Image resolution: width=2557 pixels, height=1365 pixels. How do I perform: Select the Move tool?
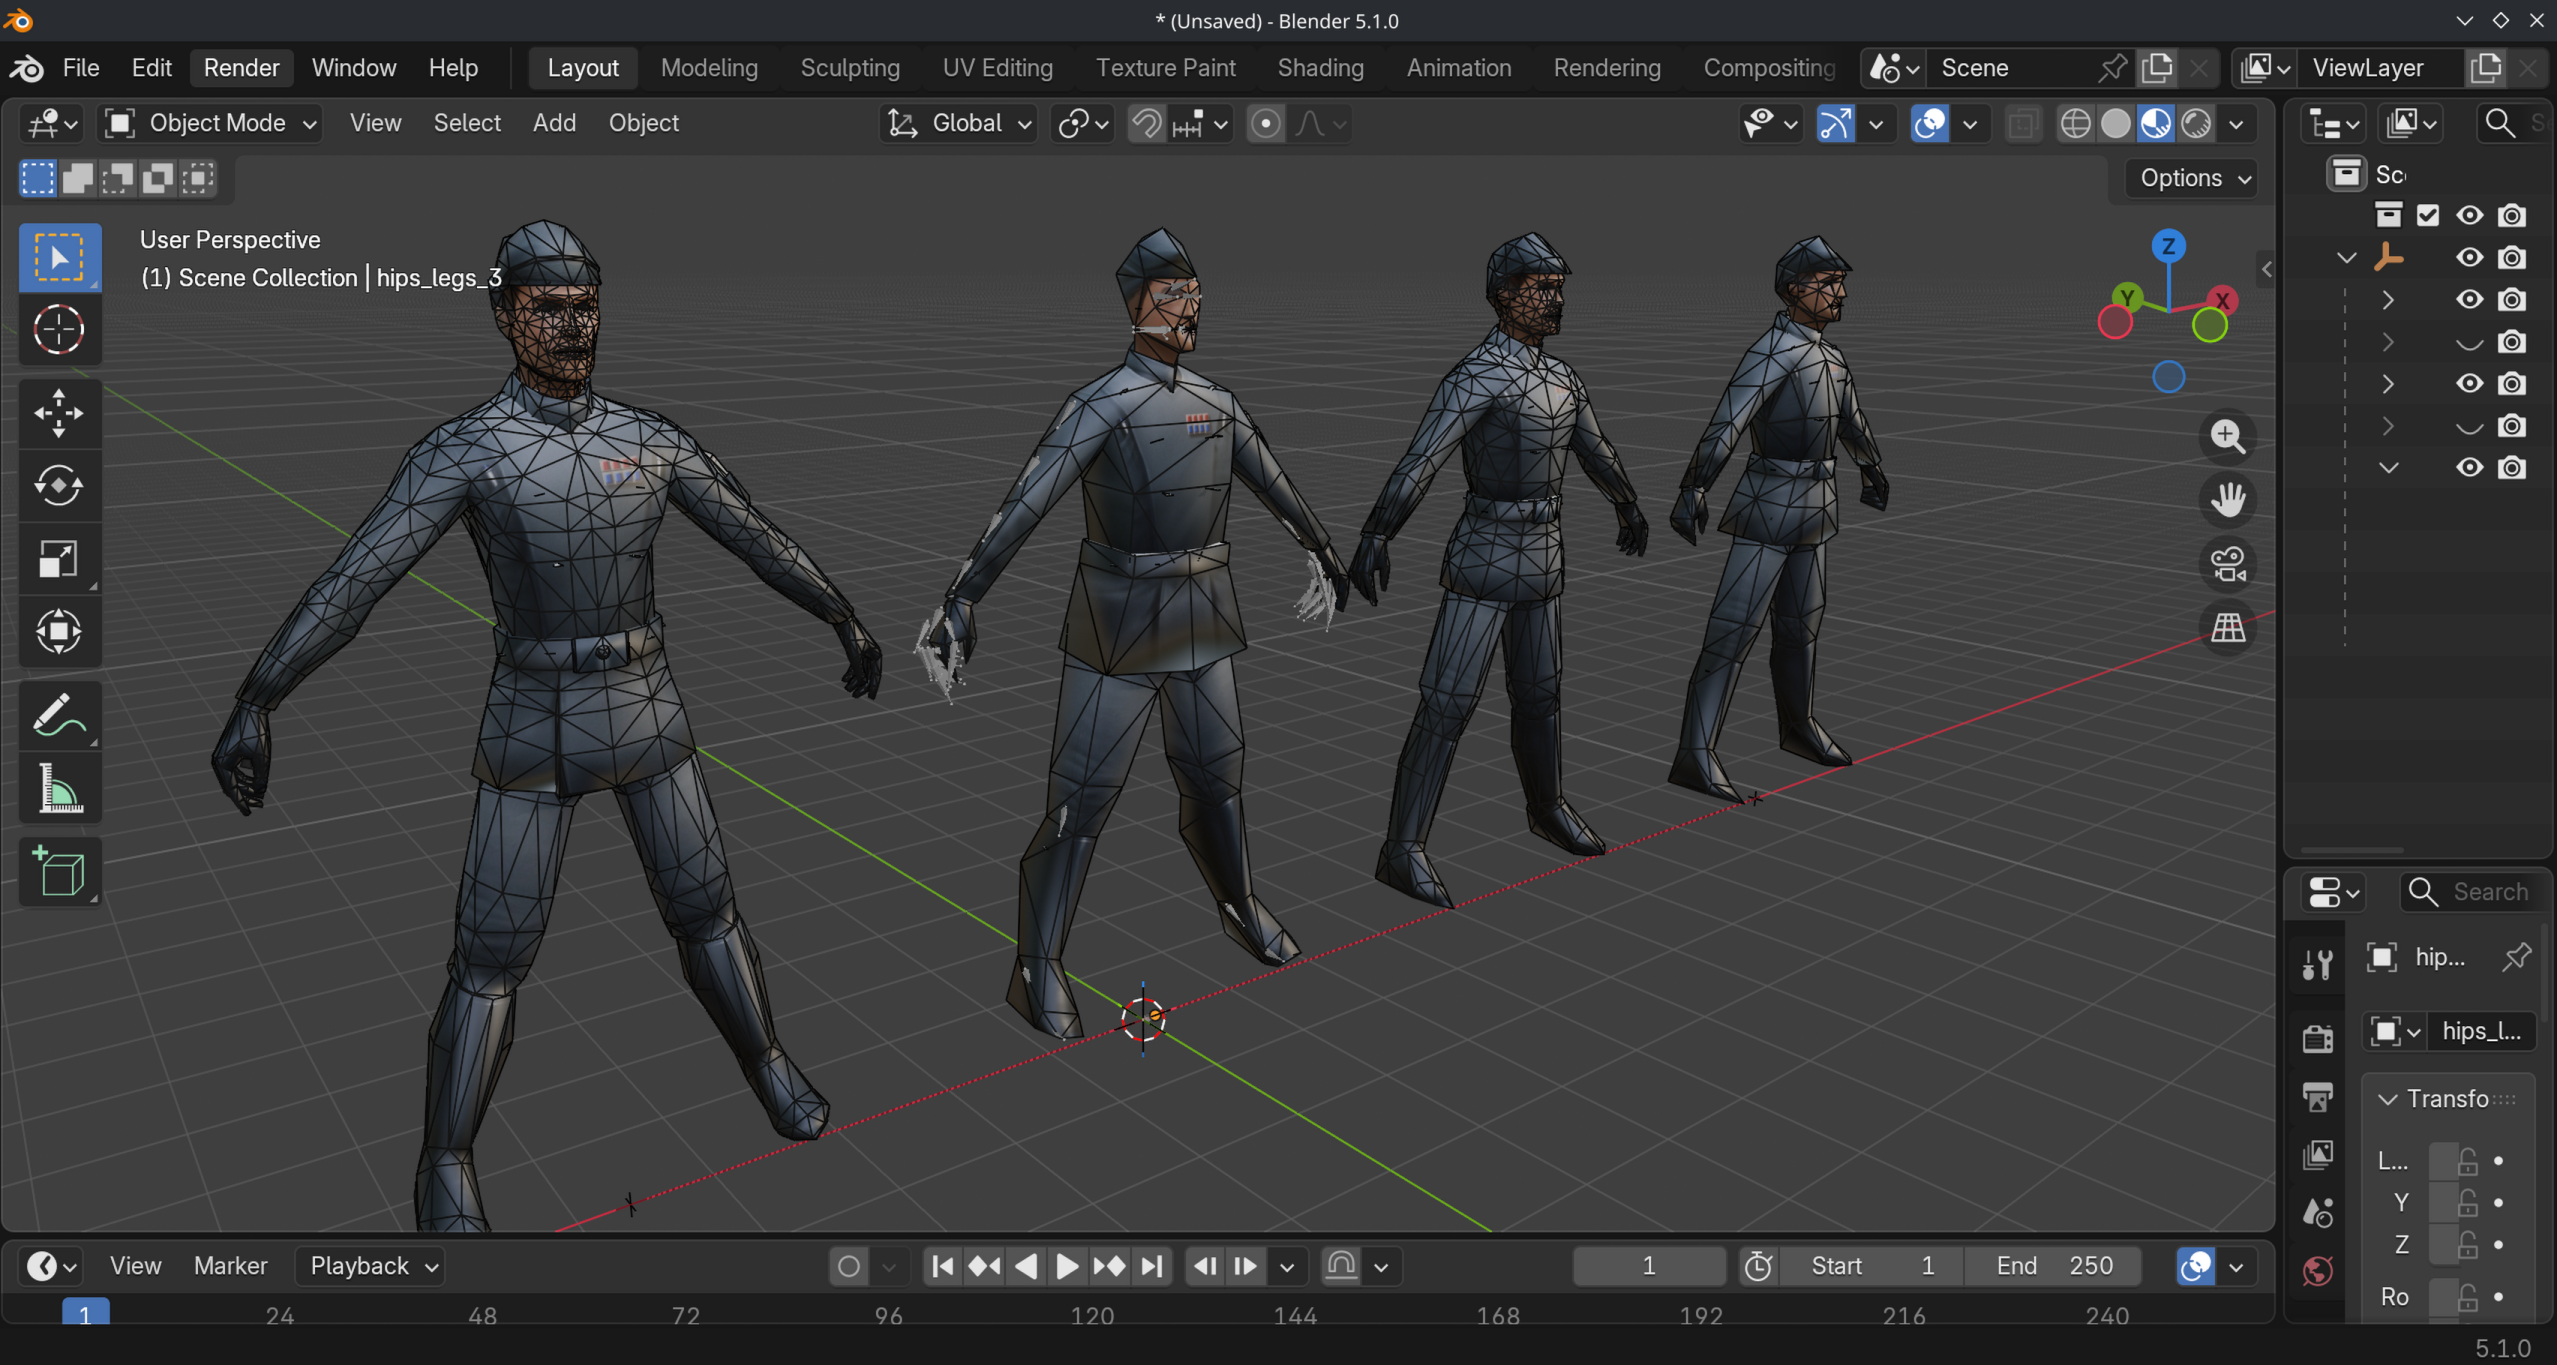pos(59,412)
